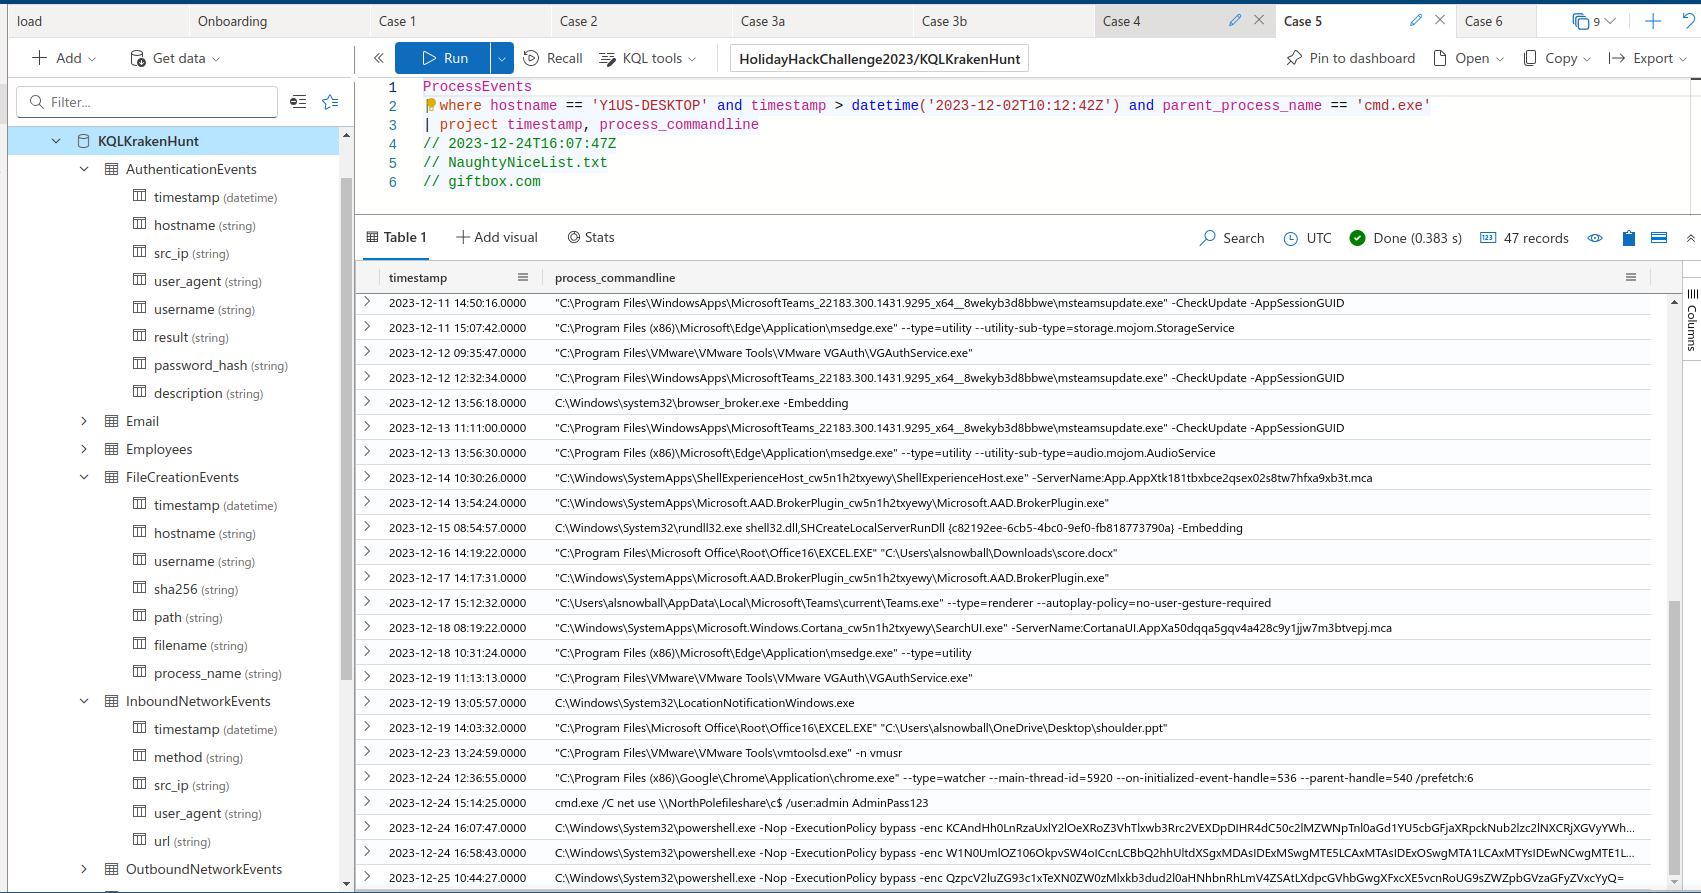Click the Filter input field
The image size is (1701, 893).
(x=147, y=102)
